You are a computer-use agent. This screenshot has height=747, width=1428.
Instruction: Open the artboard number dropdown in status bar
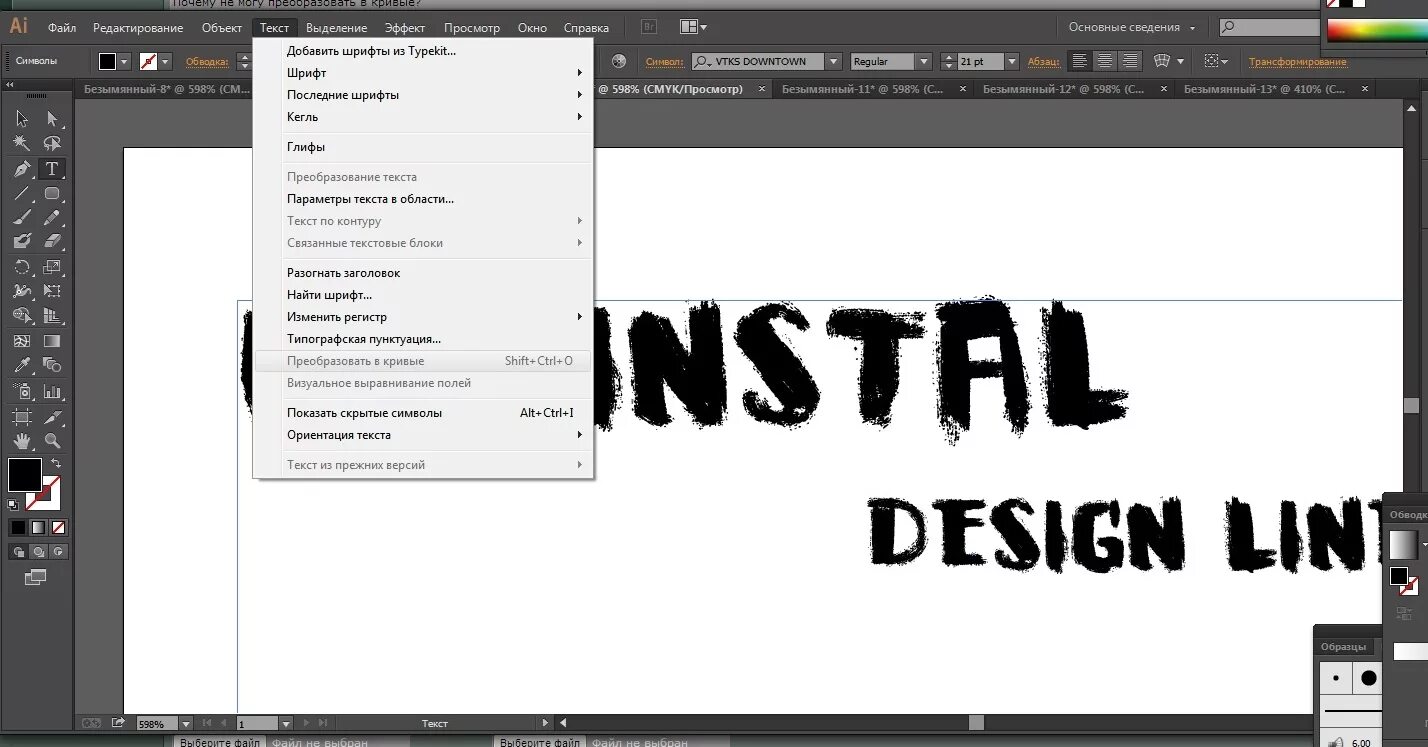[x=286, y=723]
